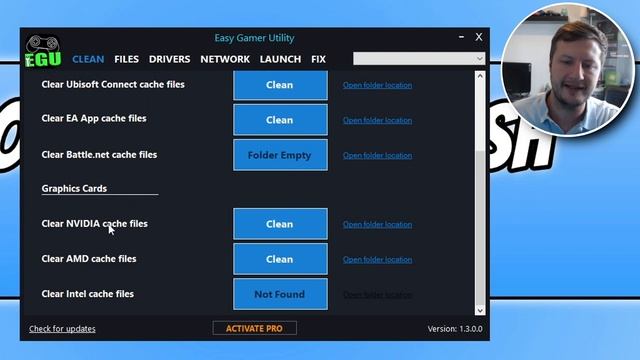
Task: Click the Clear Ubisoft Connect cache files label
Action: [x=113, y=84]
